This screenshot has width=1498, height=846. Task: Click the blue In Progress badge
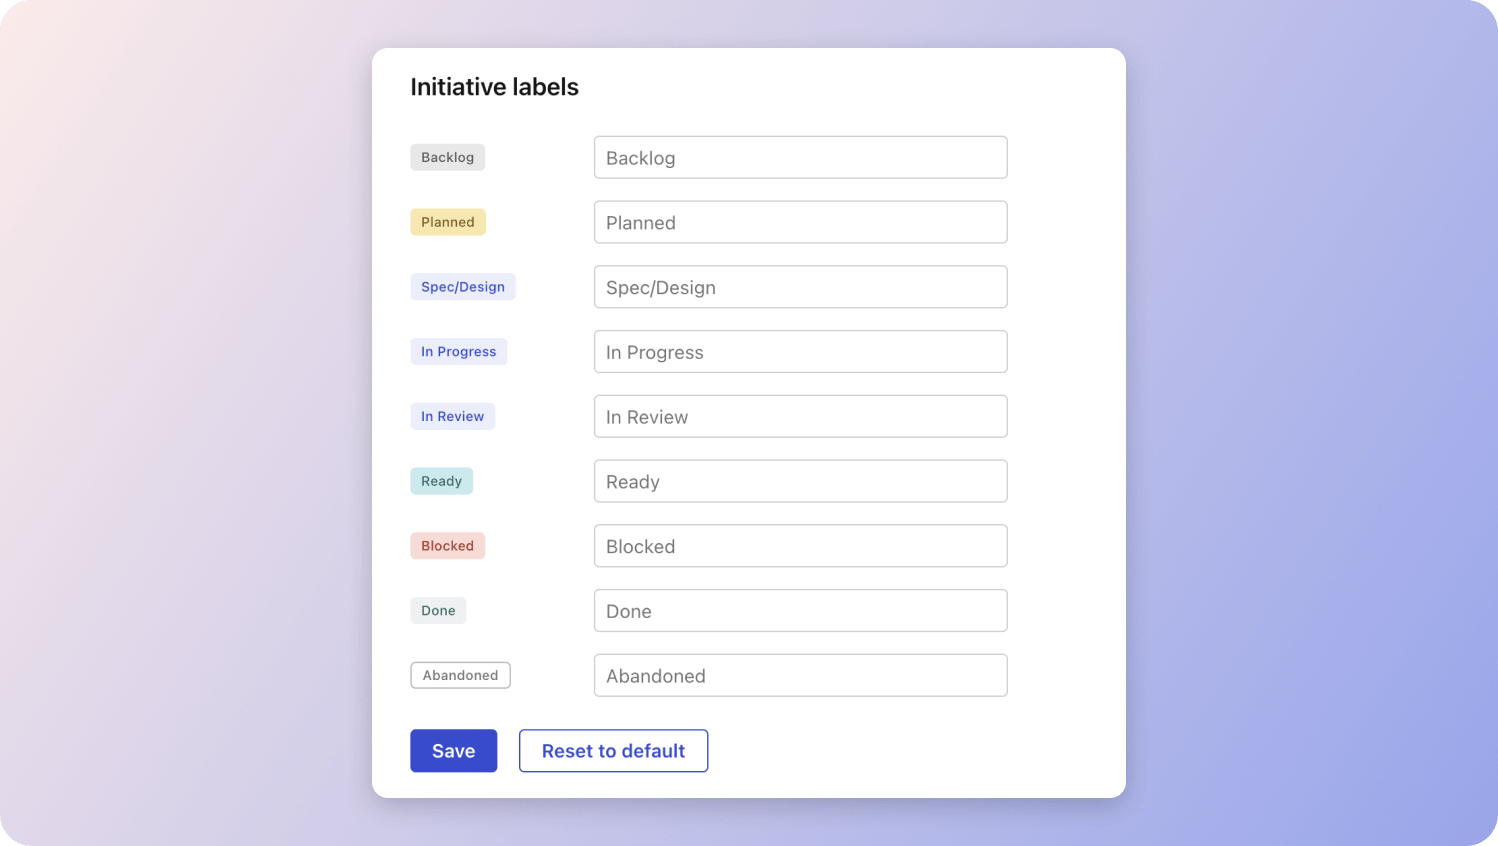click(x=458, y=352)
